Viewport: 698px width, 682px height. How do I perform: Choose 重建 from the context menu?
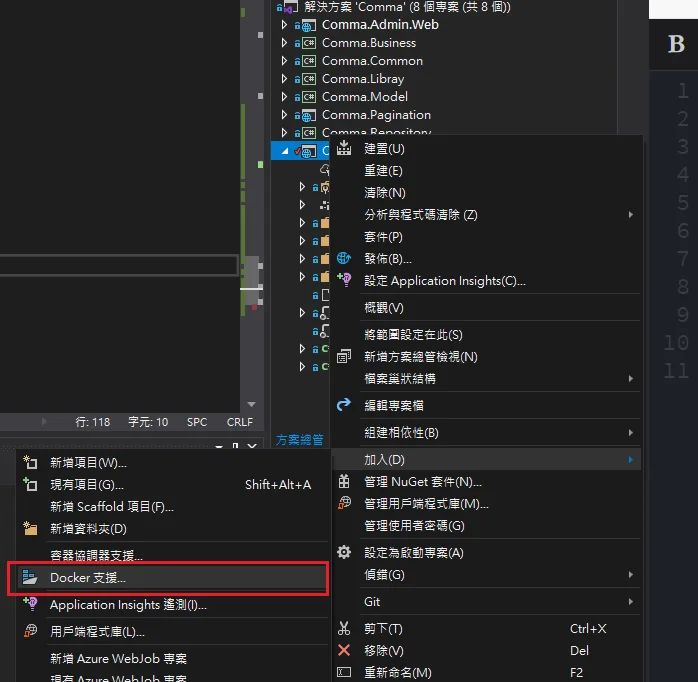(383, 171)
